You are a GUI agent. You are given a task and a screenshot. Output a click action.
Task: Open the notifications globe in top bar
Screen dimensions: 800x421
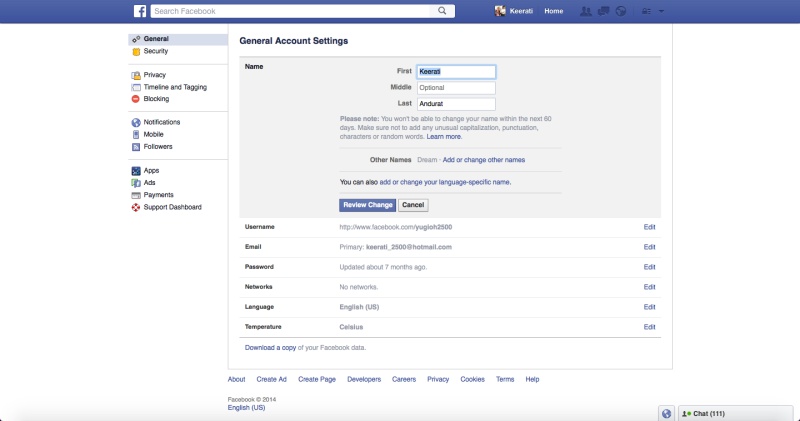(x=621, y=11)
